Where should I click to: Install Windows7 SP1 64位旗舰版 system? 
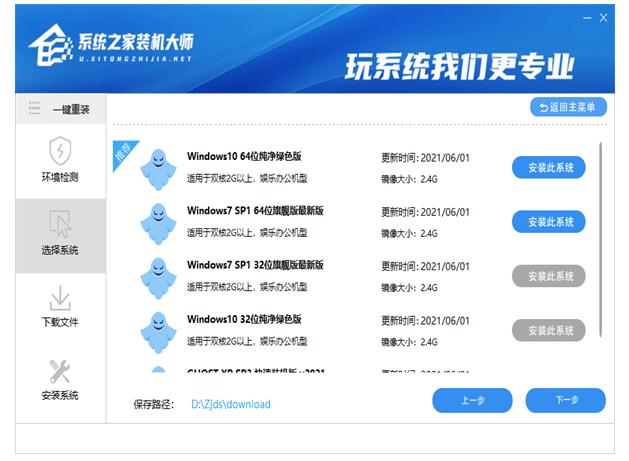click(x=549, y=222)
